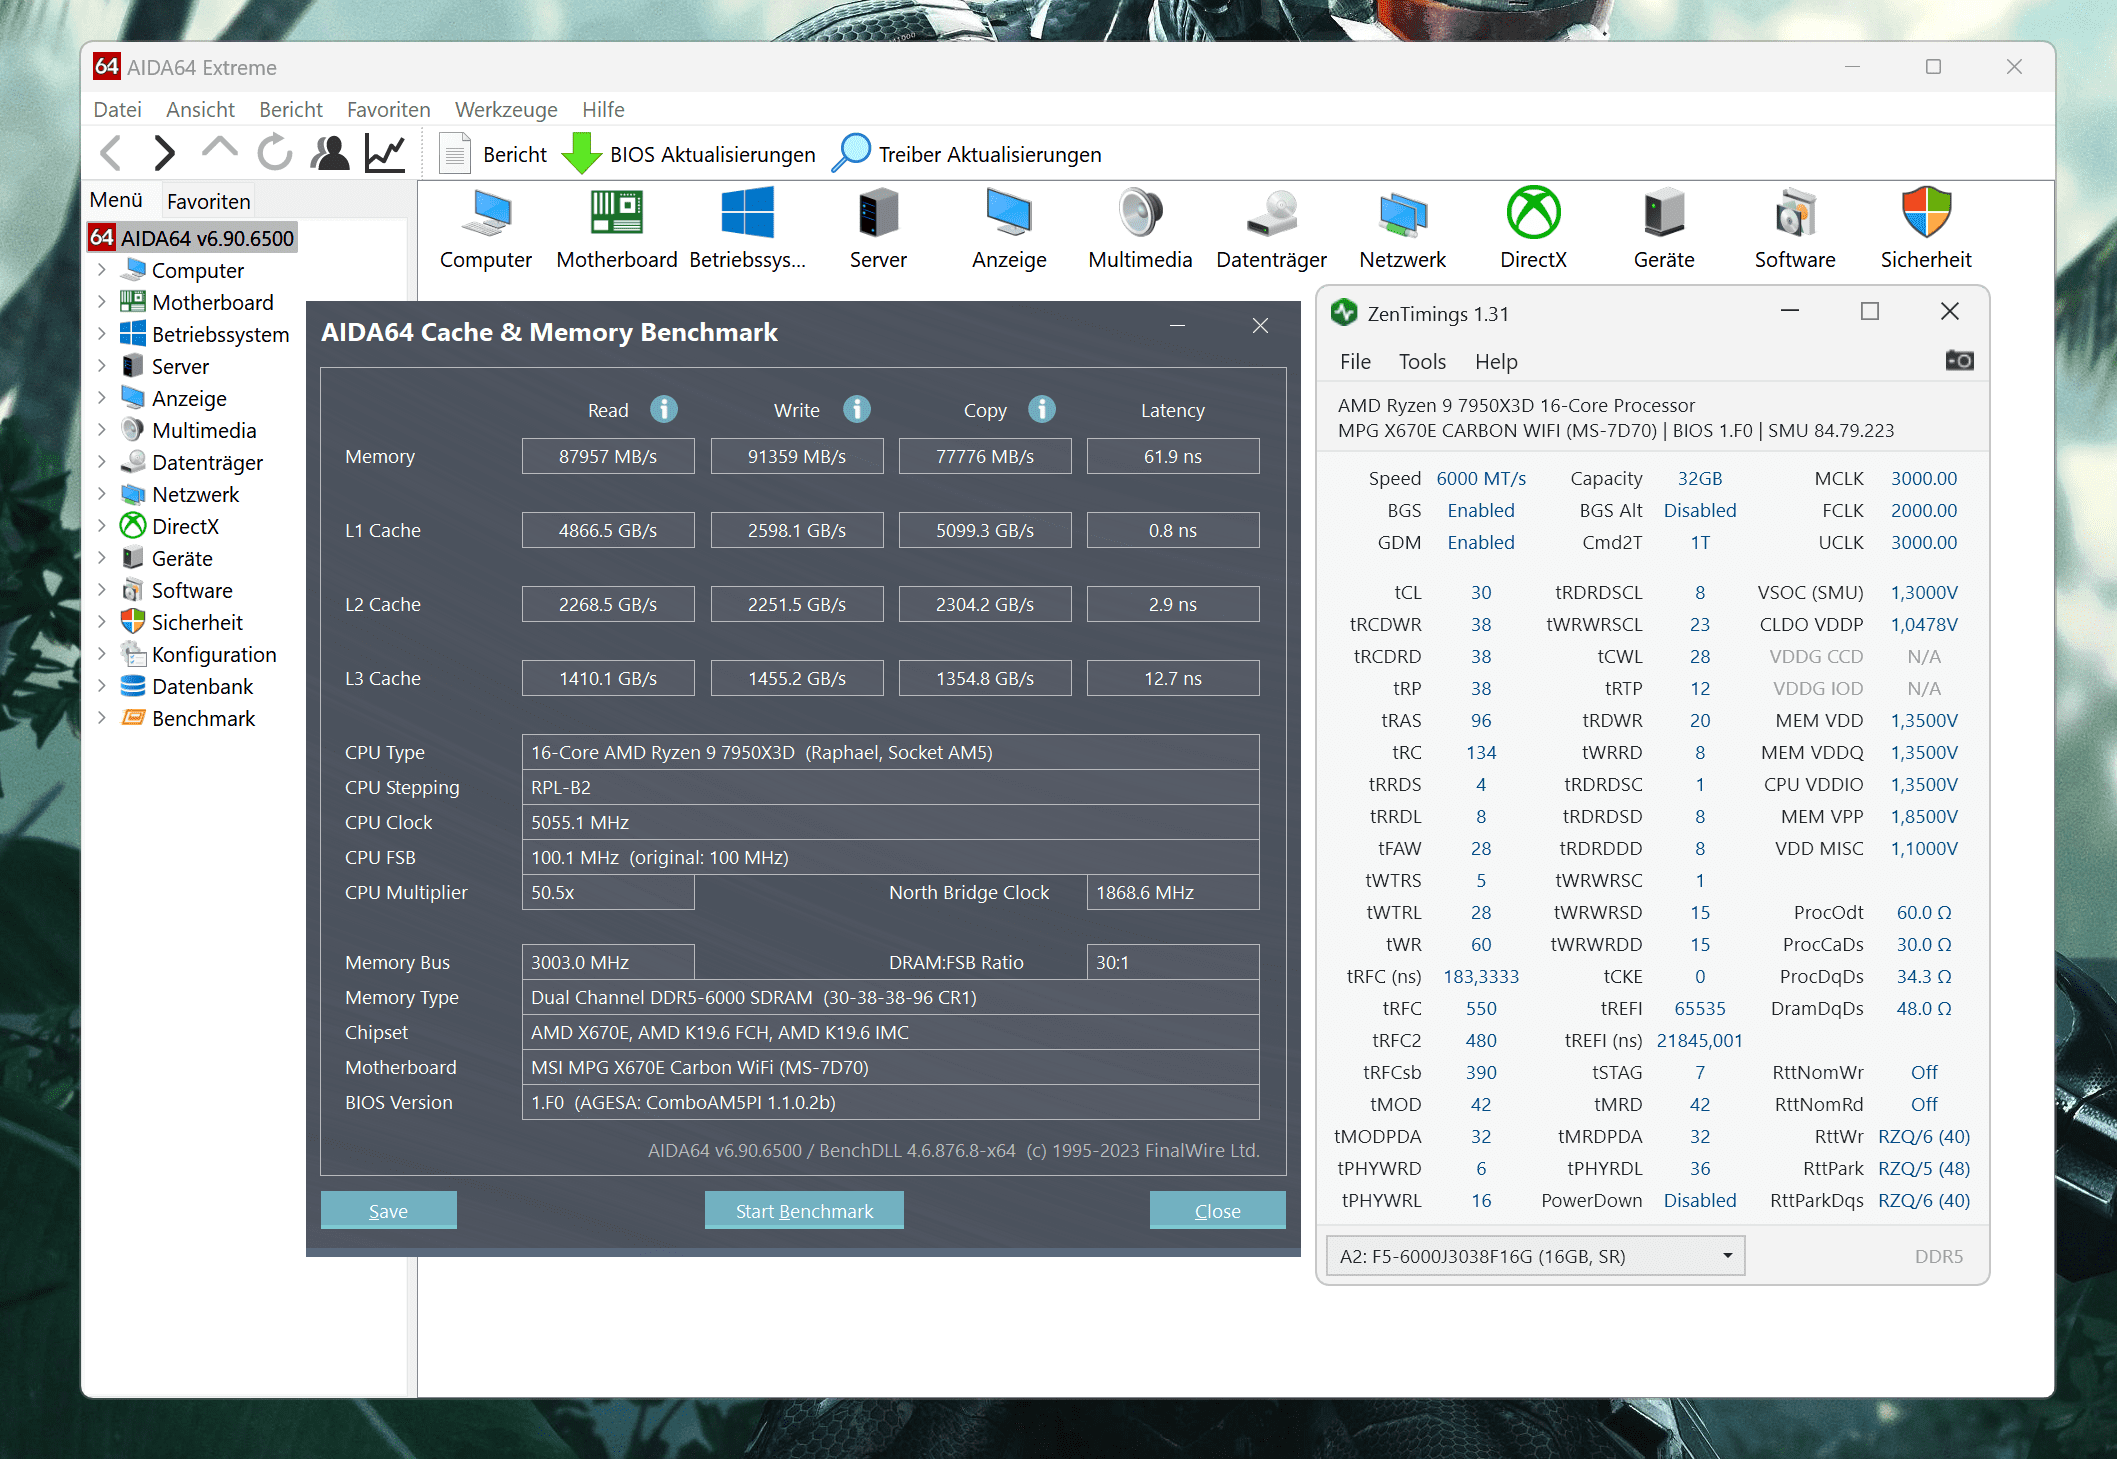Select the Sicherheit tree item
This screenshot has height=1459, width=2117.
click(x=196, y=622)
